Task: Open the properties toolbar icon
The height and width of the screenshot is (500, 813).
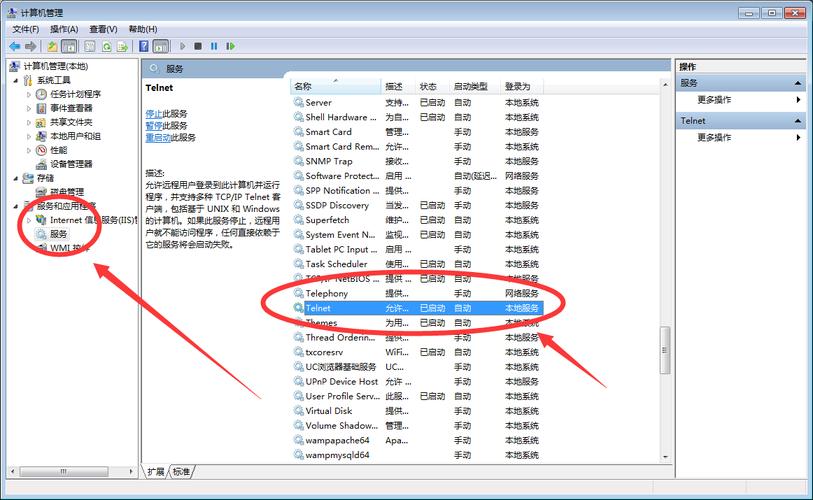Action: pos(90,47)
